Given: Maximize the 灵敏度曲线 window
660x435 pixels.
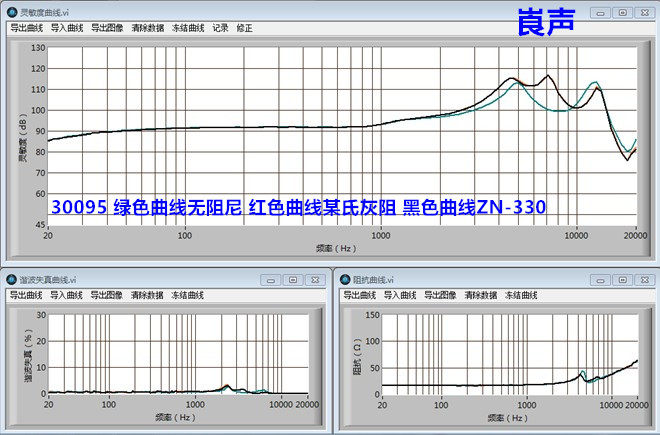Looking at the screenshot, I should pyautogui.click(x=622, y=12).
